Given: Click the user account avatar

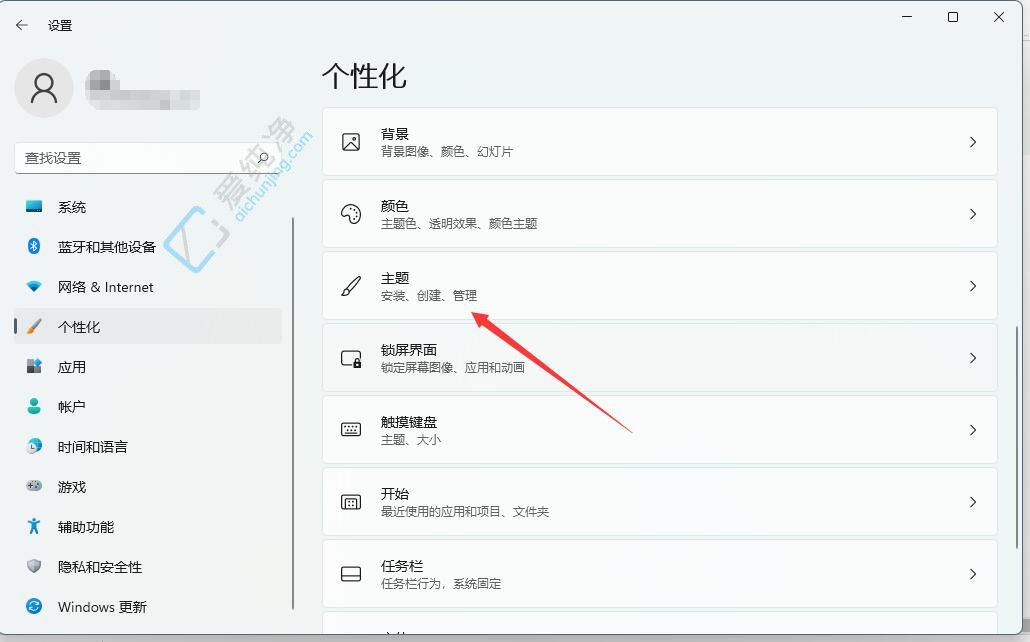Looking at the screenshot, I should (43, 88).
